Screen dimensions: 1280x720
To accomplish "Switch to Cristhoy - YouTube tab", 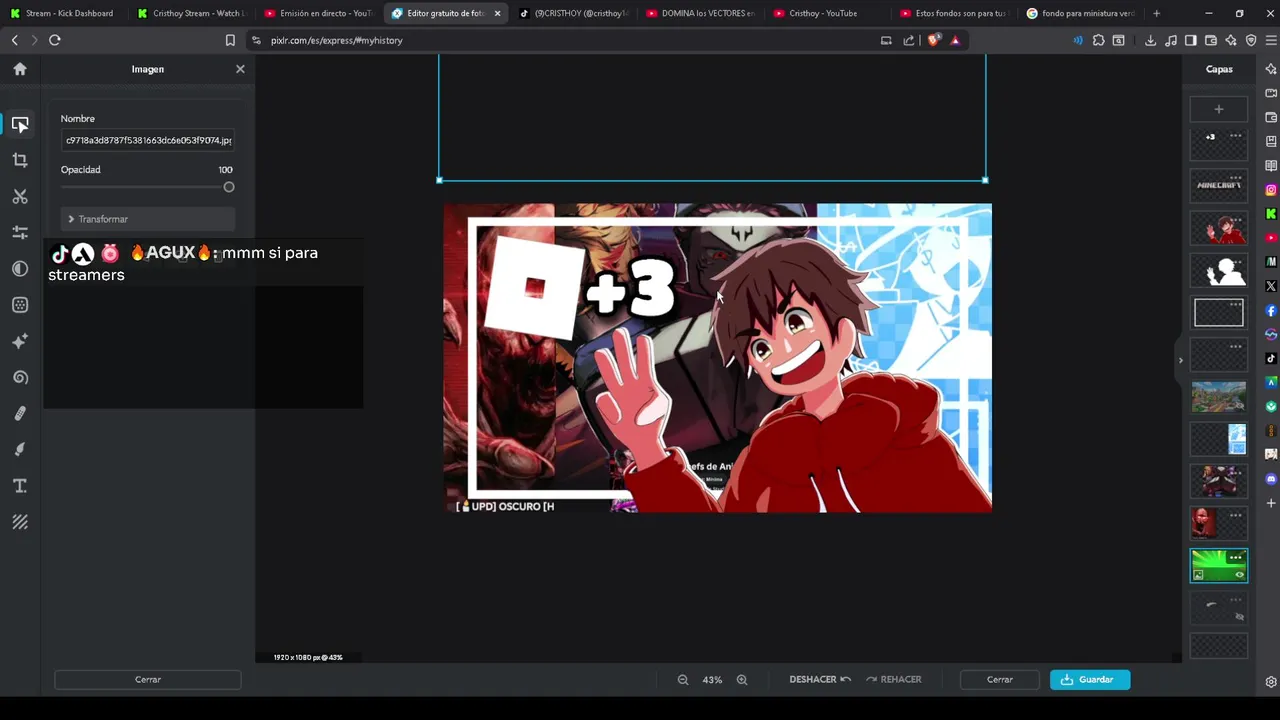I will [x=827, y=13].
